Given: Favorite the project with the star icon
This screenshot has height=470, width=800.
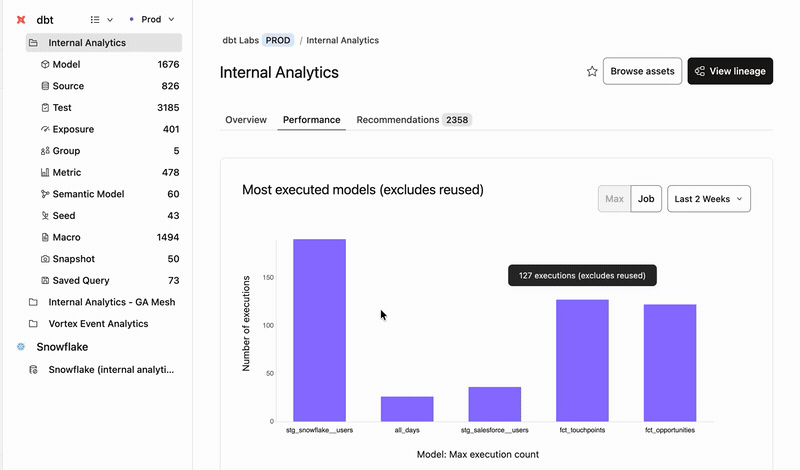Looking at the screenshot, I should click(592, 71).
